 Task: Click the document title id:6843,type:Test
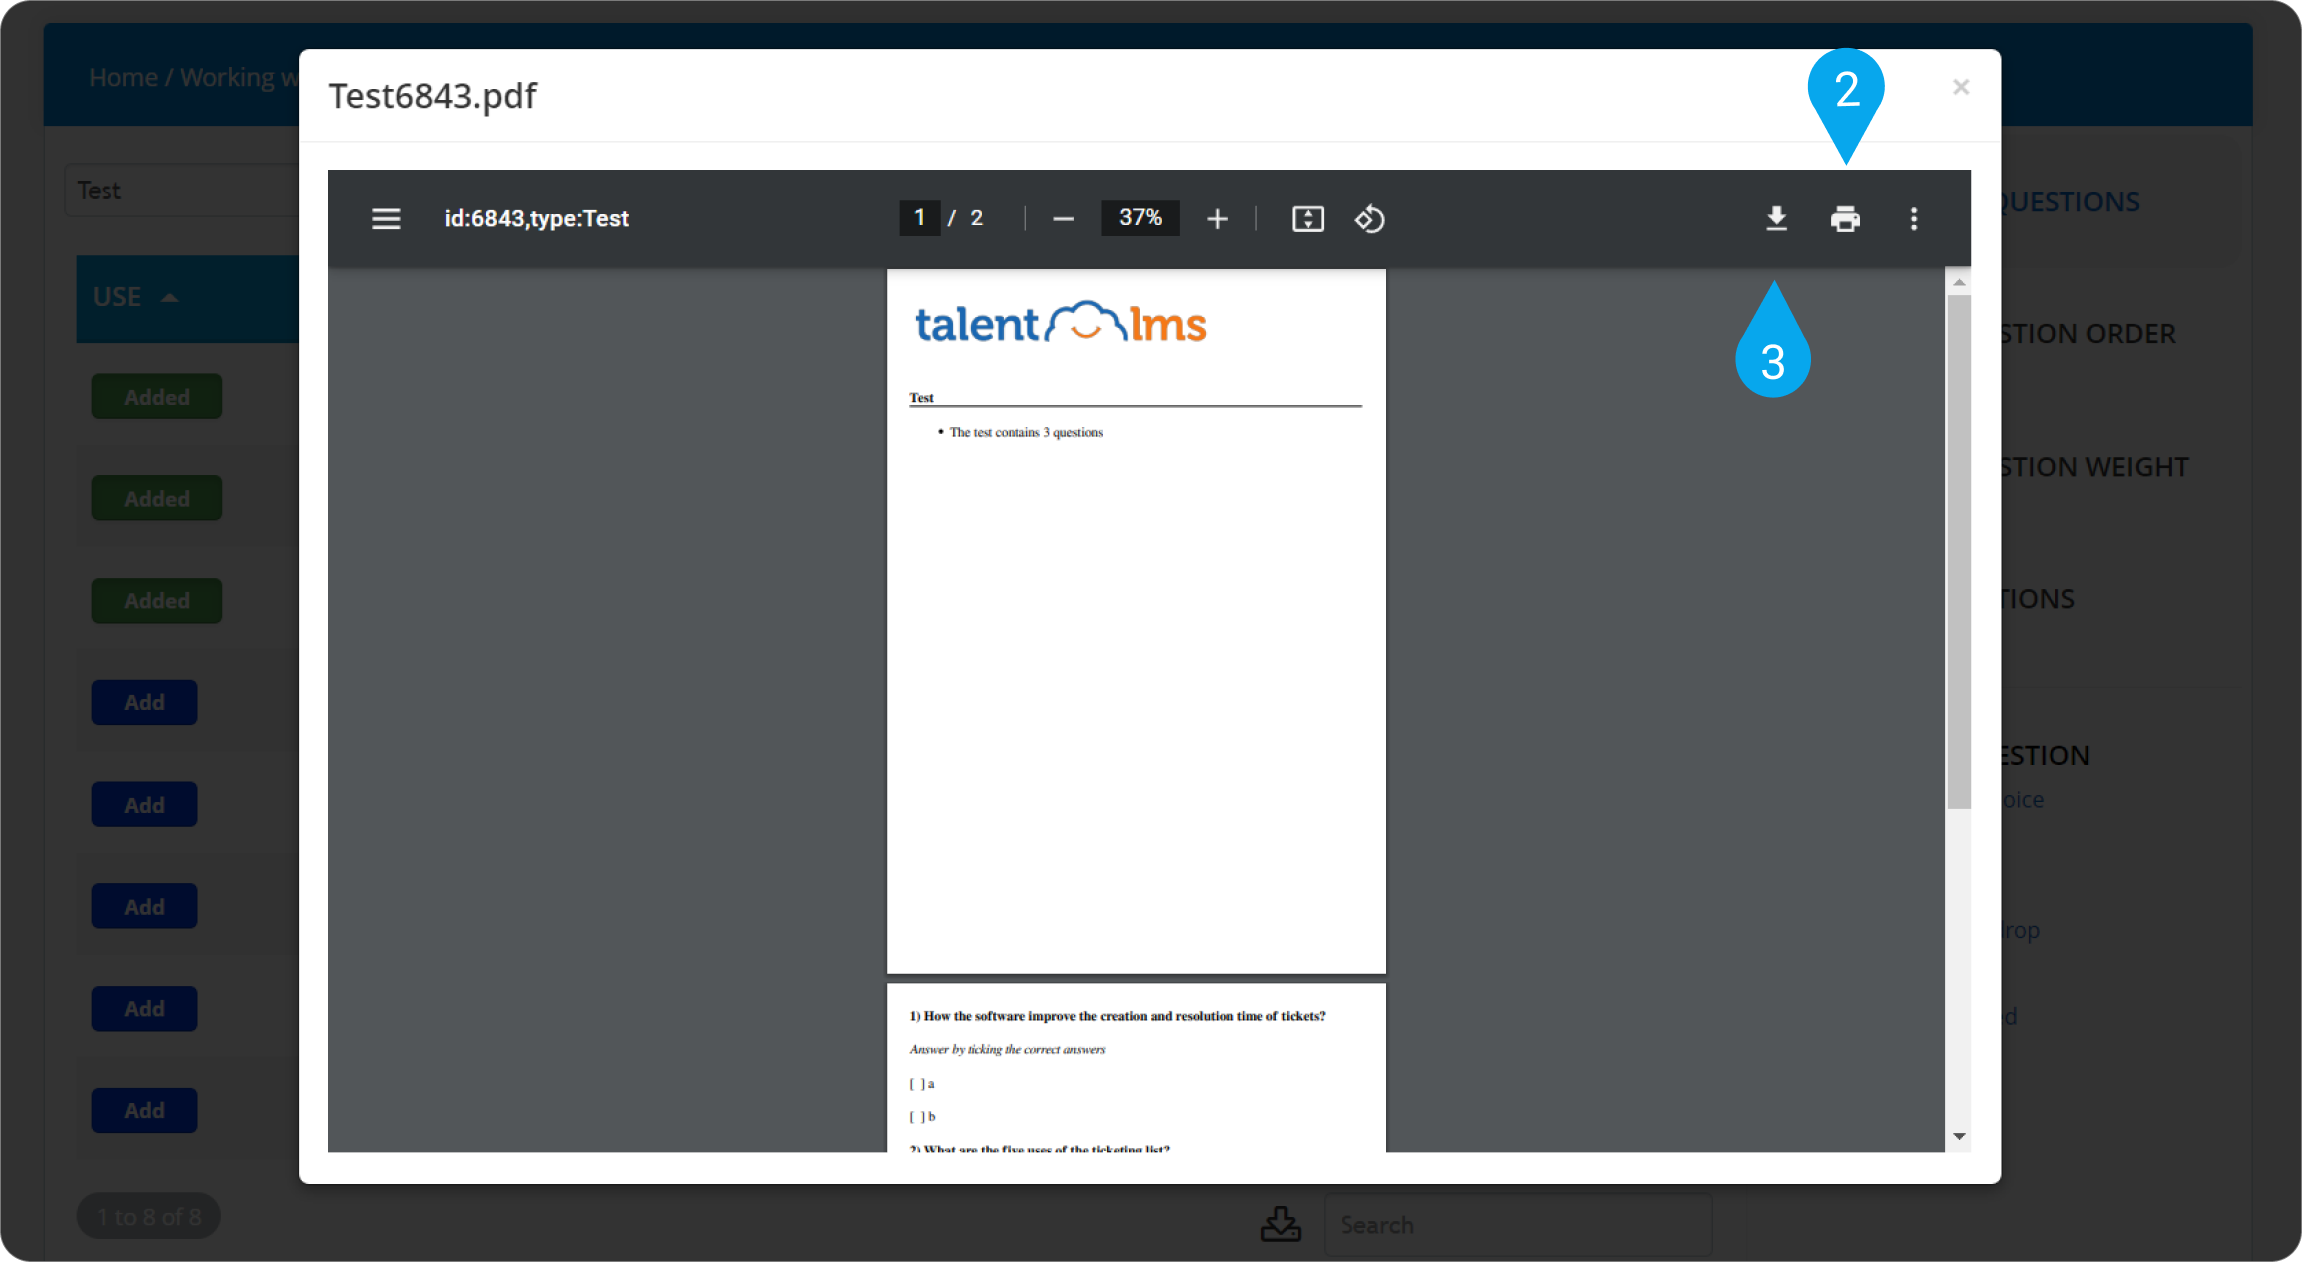(x=536, y=218)
